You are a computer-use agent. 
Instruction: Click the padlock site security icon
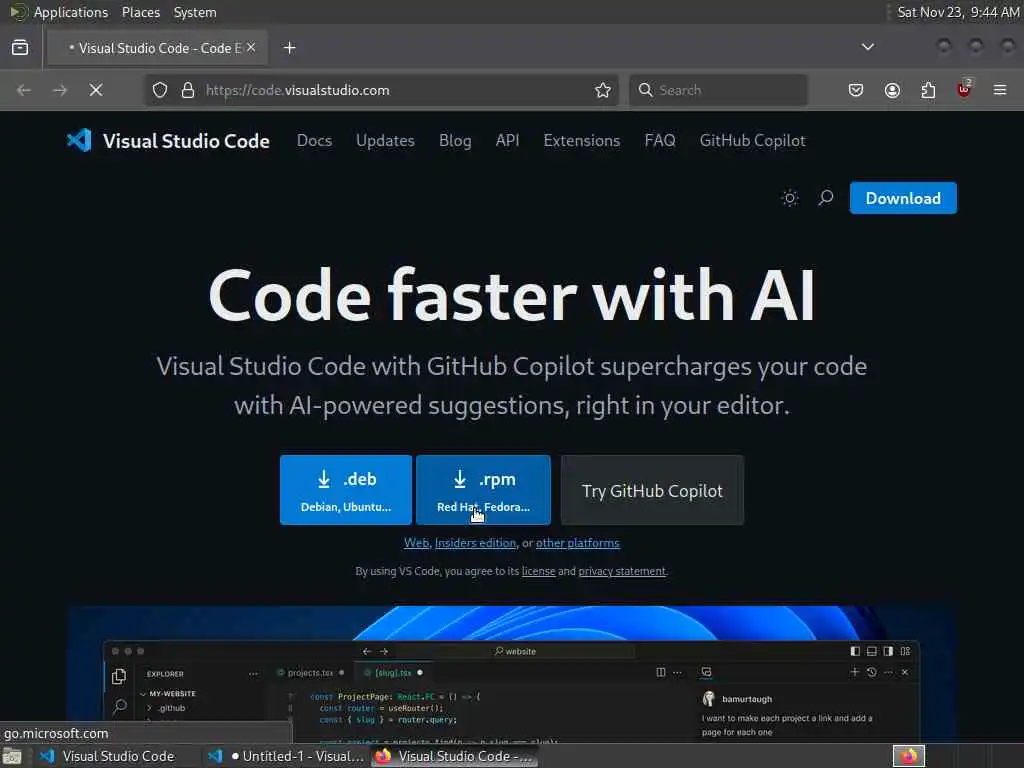click(188, 90)
